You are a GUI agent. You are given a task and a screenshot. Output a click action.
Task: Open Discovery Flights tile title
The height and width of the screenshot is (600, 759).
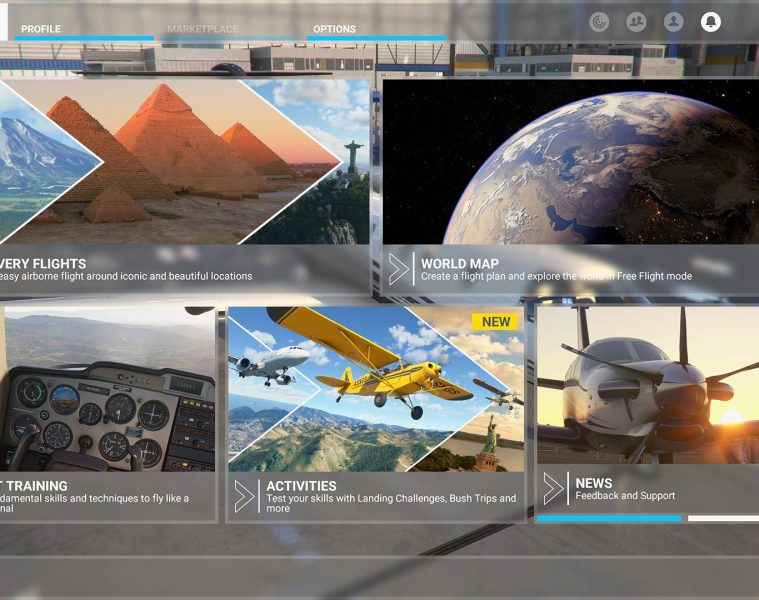[x=43, y=264]
